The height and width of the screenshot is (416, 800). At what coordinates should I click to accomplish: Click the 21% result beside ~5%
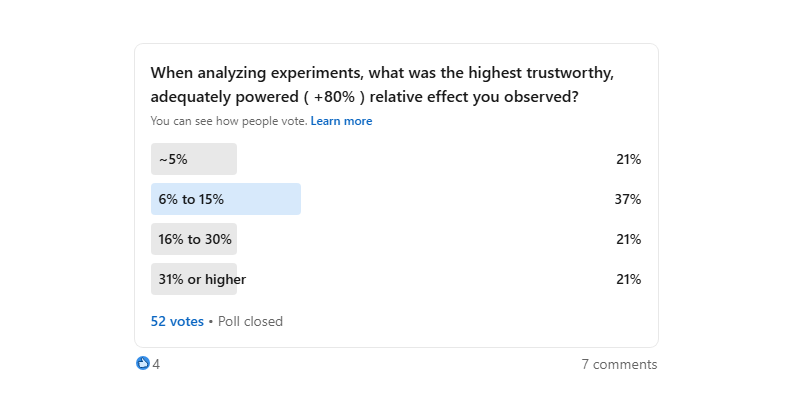(x=628, y=159)
